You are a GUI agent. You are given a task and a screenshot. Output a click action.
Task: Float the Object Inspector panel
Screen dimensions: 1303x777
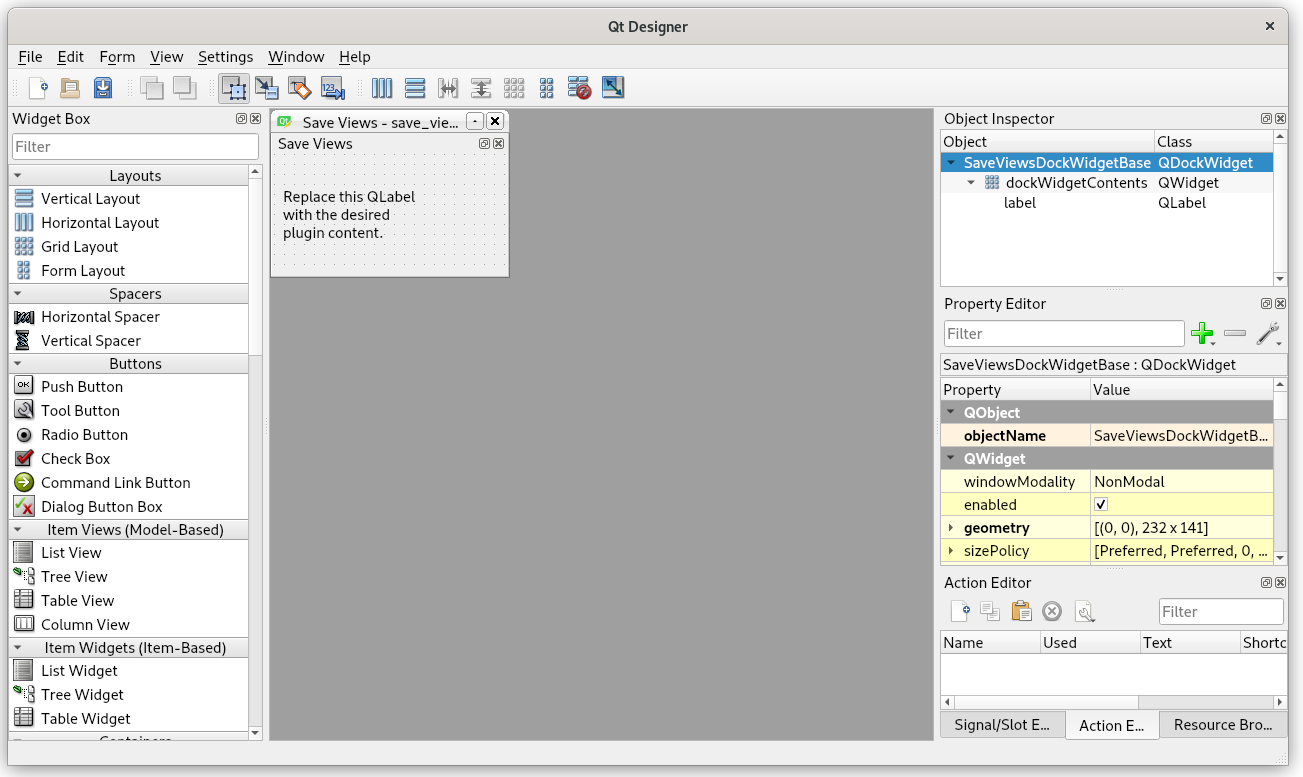[x=1266, y=118]
